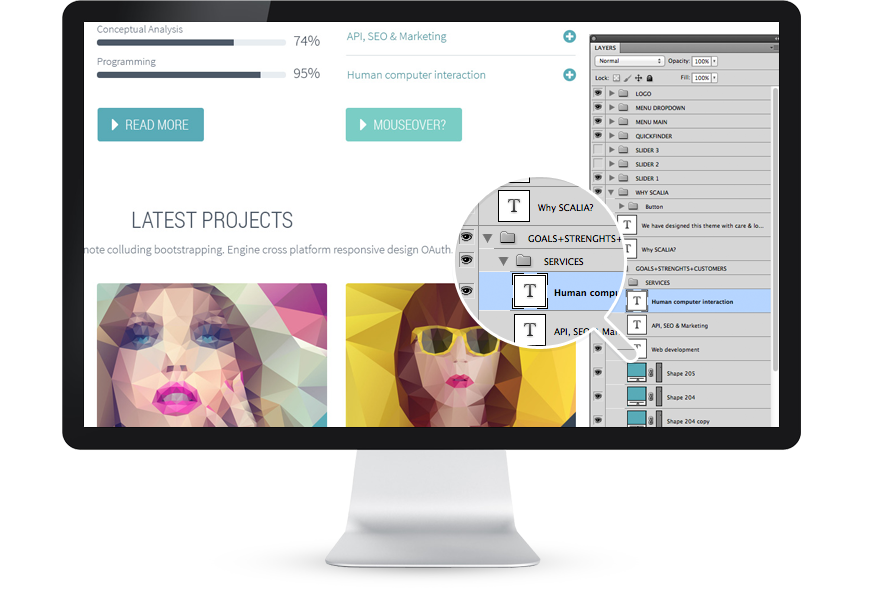The height and width of the screenshot is (603, 870).
Task: Click the READ MORE button
Action: tap(150, 125)
